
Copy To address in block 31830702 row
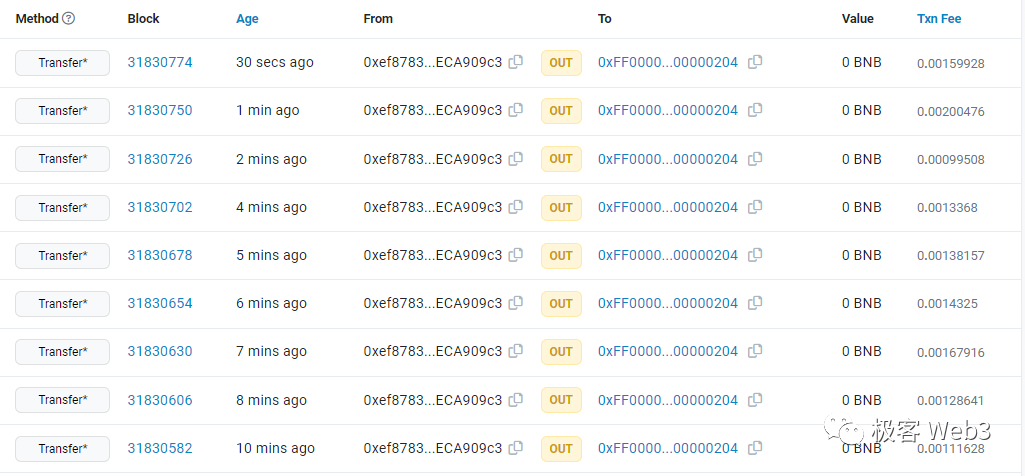(755, 207)
